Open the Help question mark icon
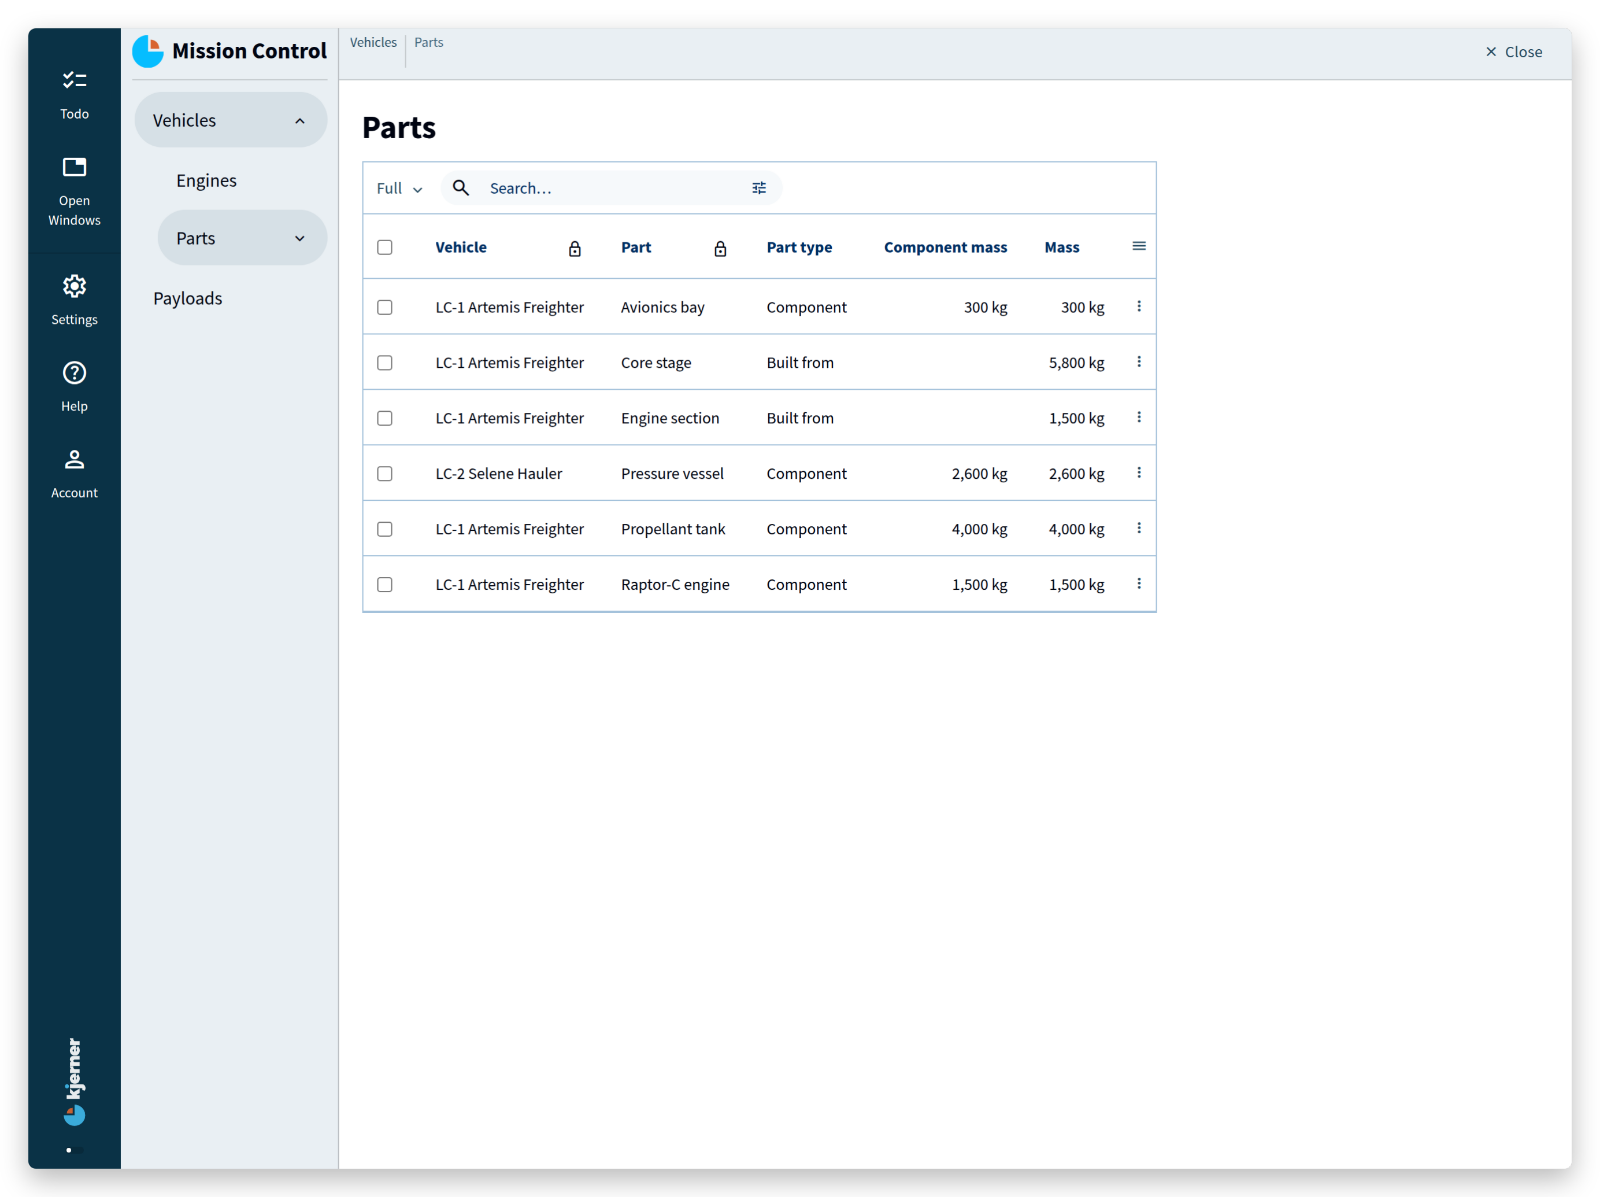 (74, 373)
